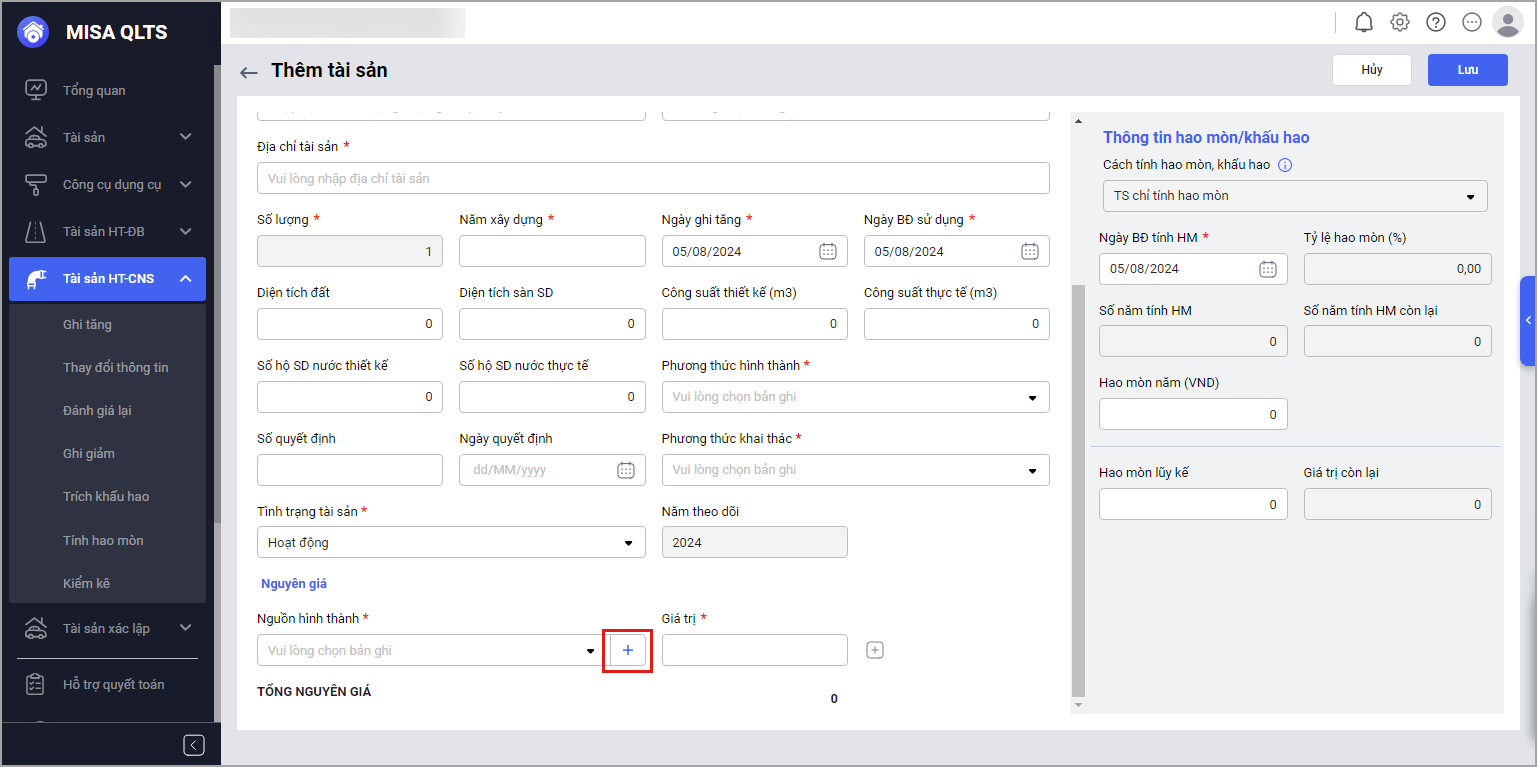Click the notification bell icon
The height and width of the screenshot is (767, 1537).
pyautogui.click(x=1364, y=22)
